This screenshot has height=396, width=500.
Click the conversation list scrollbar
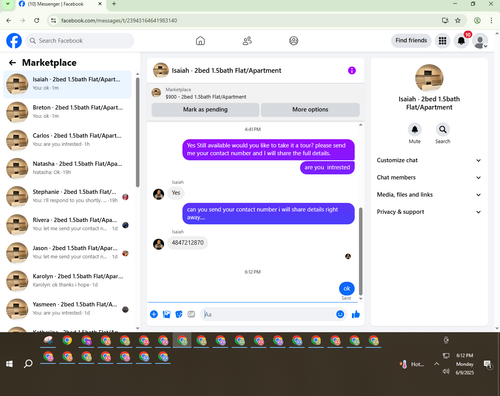coord(137,132)
